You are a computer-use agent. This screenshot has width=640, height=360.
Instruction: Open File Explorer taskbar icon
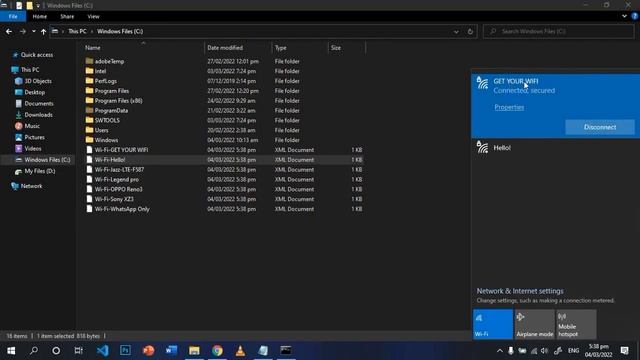coord(194,350)
